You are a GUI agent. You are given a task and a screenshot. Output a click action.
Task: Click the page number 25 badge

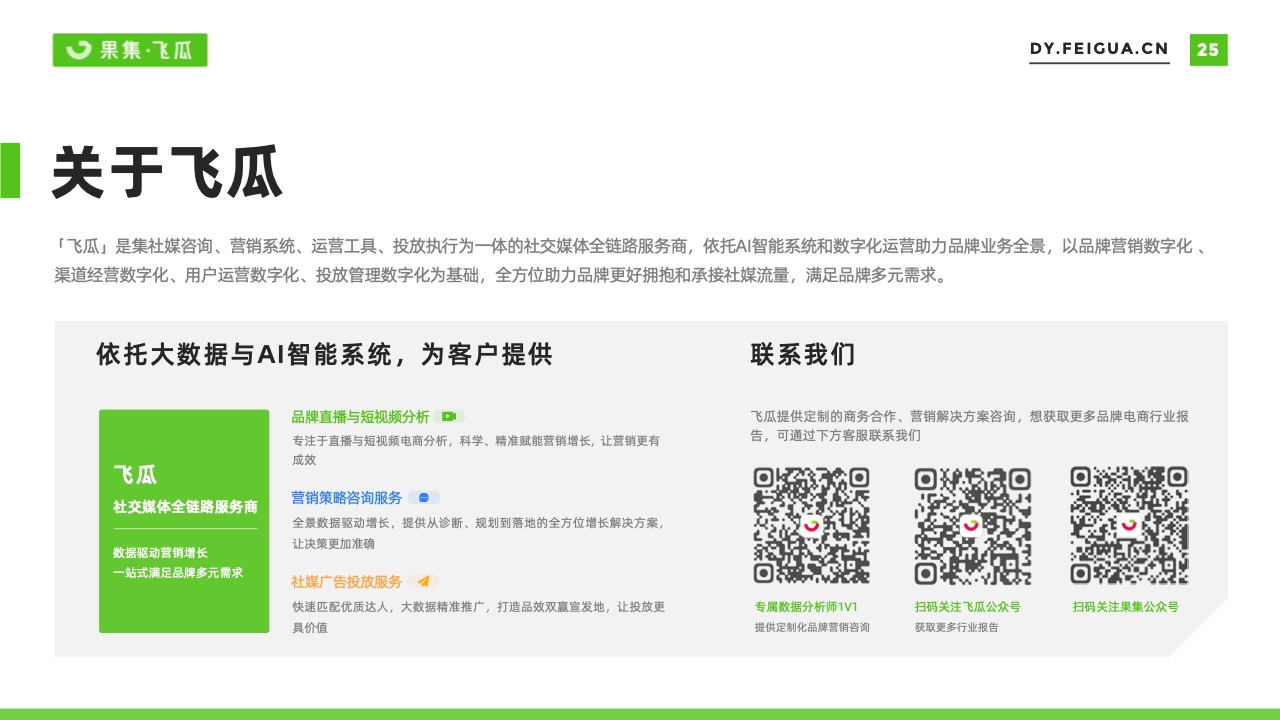(1208, 50)
